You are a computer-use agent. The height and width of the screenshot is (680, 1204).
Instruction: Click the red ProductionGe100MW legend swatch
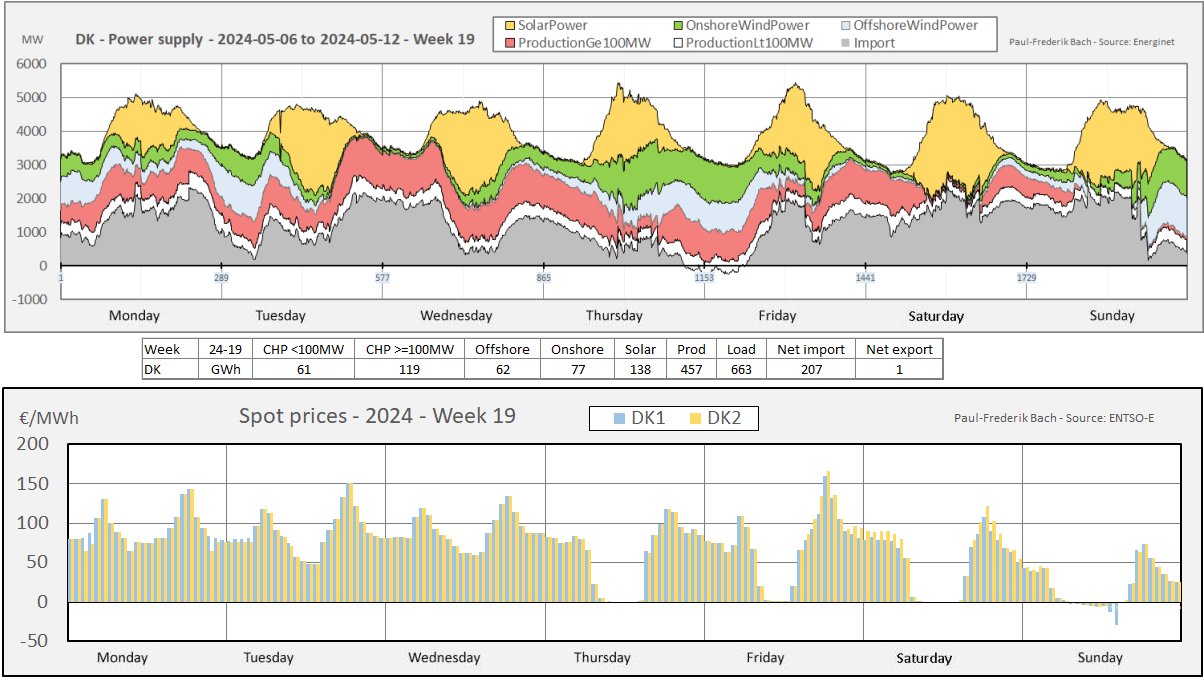click(x=509, y=43)
